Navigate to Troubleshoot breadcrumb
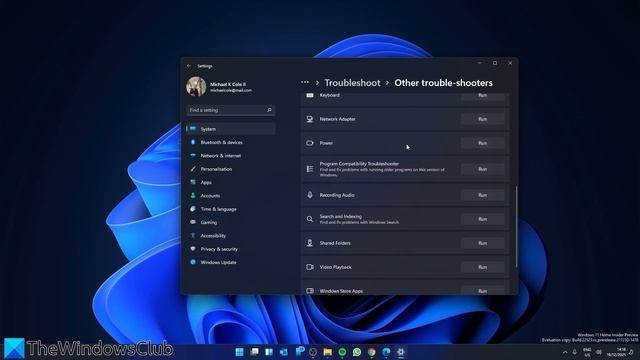 [352, 83]
